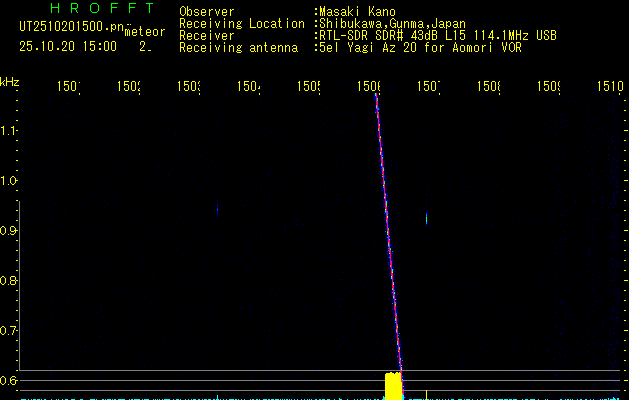The height and width of the screenshot is (400, 629).
Task: Click the 'Observer' field label
Action: pos(207,11)
